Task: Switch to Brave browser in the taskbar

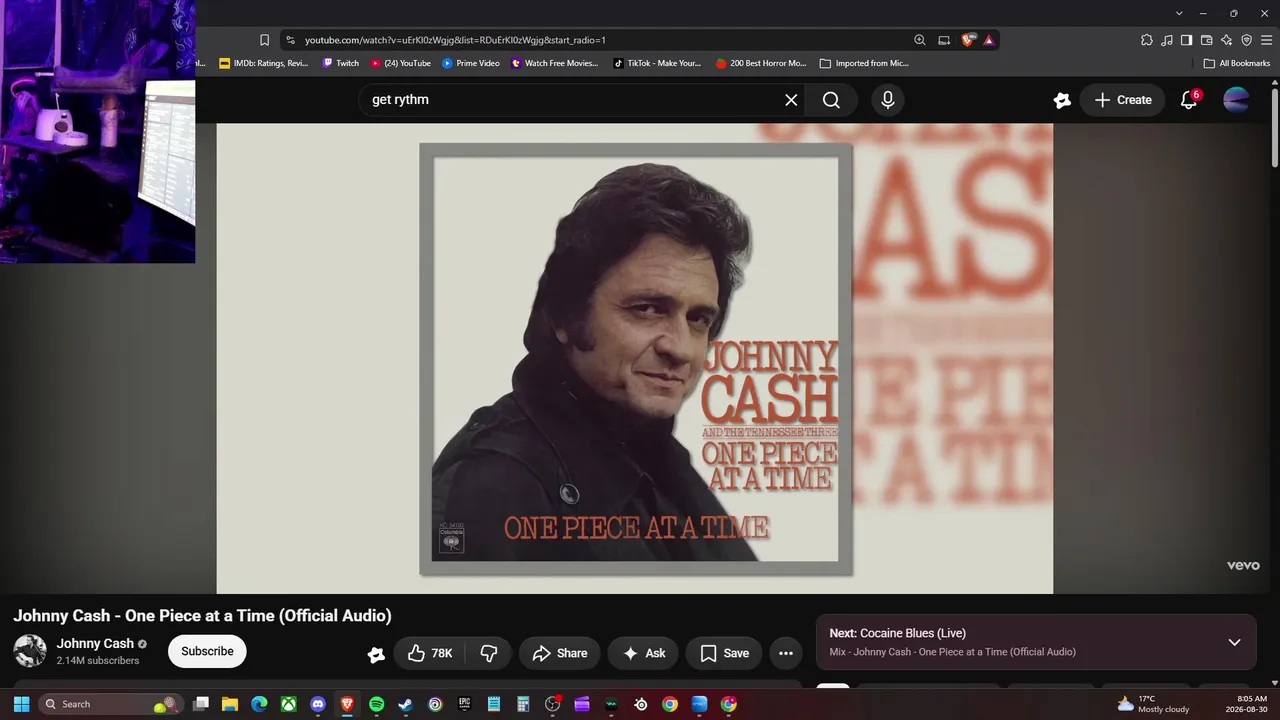Action: 347,704
